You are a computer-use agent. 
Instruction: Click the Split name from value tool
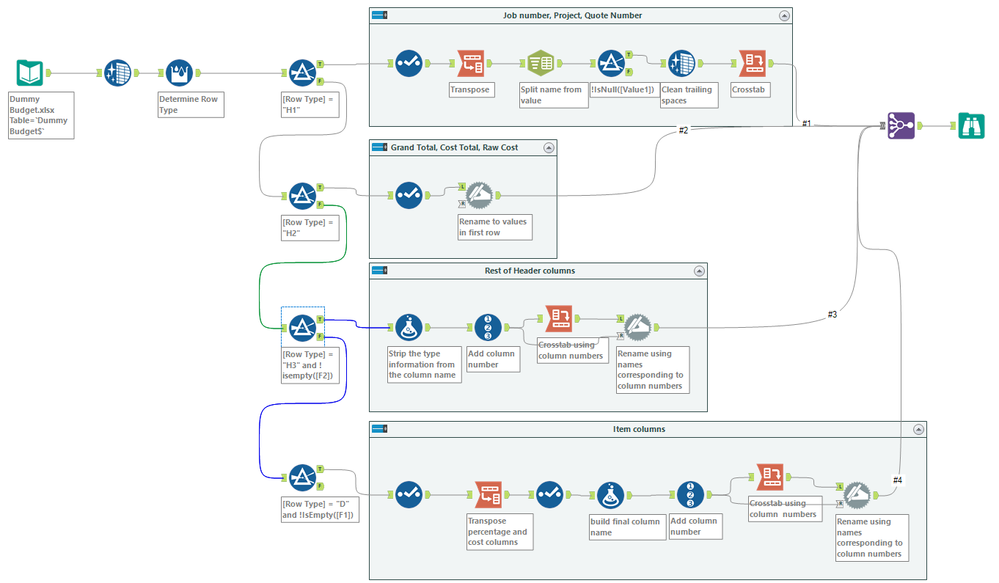(x=541, y=63)
